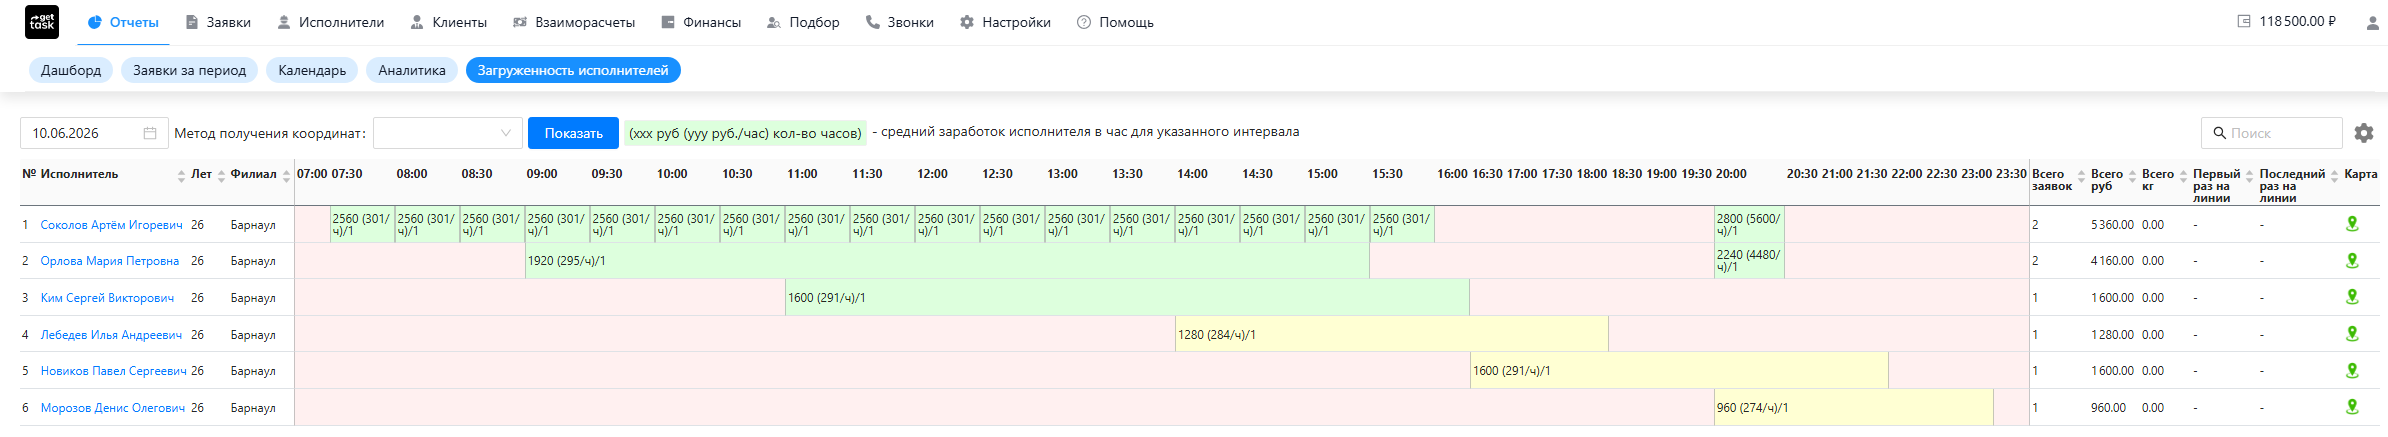Sort by Первый раз на линии column
Image resolution: width=2388 pixels, height=437 pixels.
pos(2249,176)
